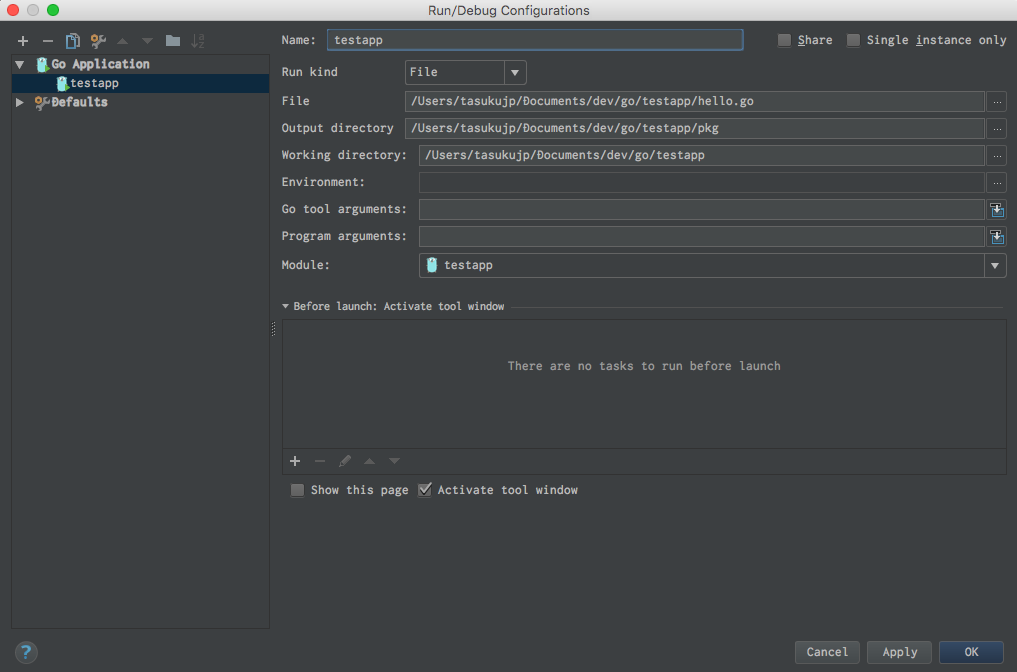The image size is (1017, 672).
Task: Browse for Output directory
Action: pyautogui.click(x=997, y=128)
